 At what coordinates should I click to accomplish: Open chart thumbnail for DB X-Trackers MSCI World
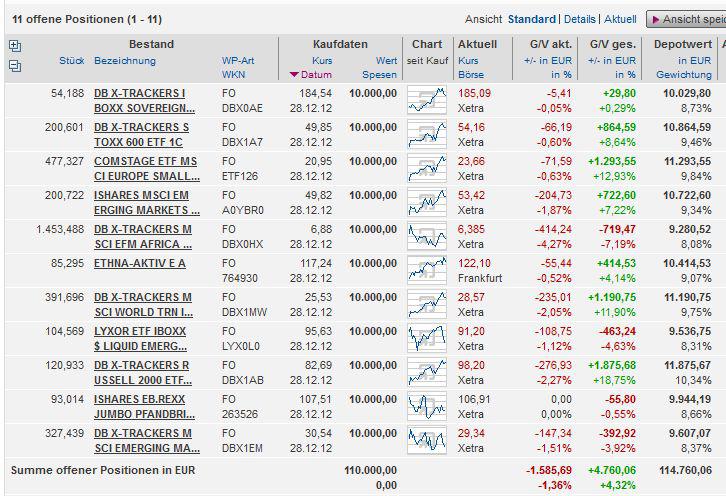[427, 304]
